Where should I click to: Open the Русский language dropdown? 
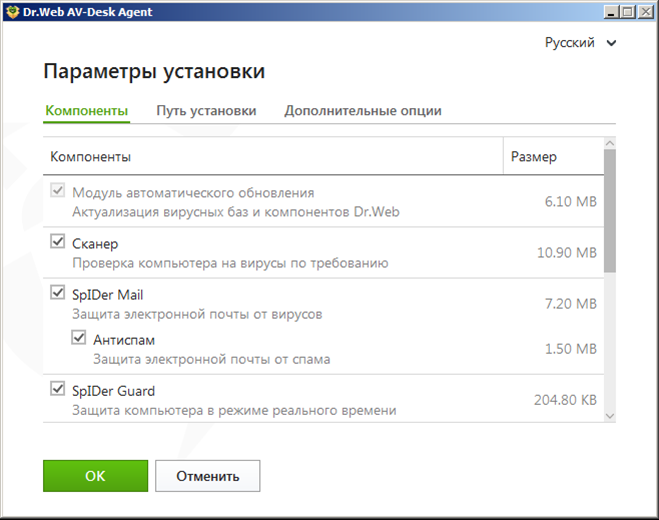point(579,43)
